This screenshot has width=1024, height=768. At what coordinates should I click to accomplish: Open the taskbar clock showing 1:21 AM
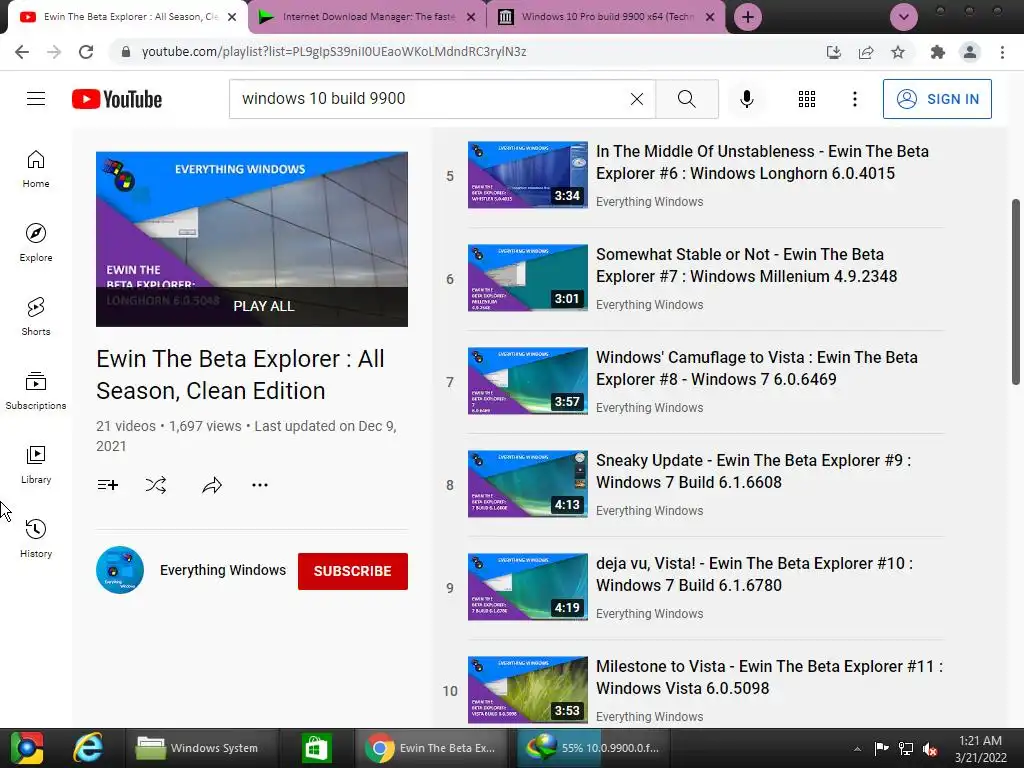click(x=980, y=749)
